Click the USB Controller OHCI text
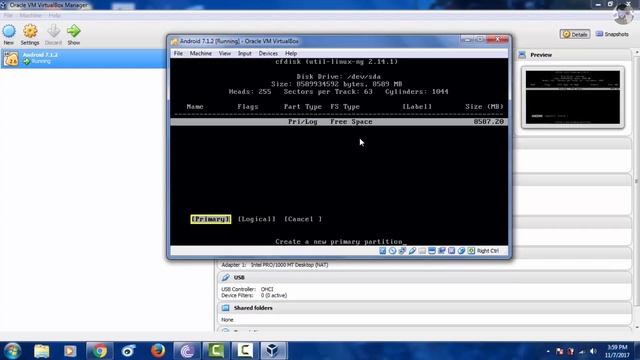The image size is (640, 360). [247, 289]
